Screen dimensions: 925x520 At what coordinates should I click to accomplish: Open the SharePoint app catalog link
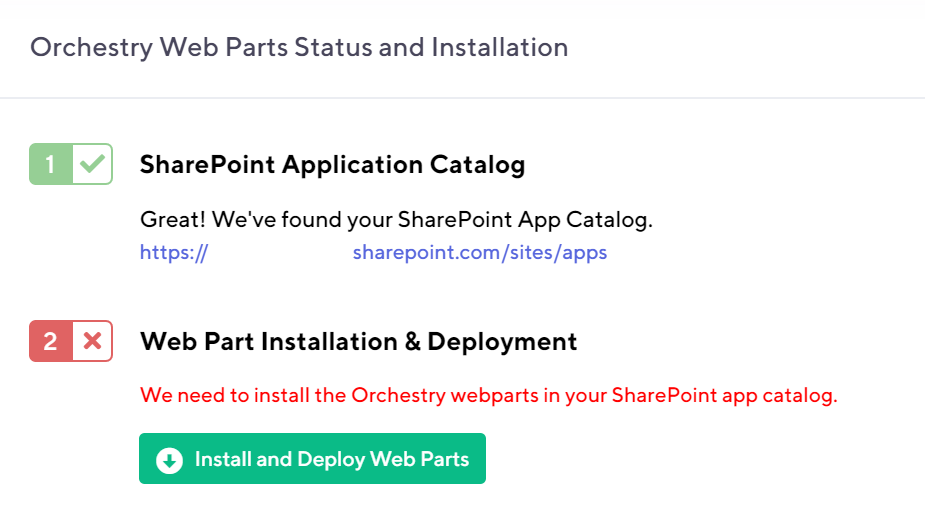(x=373, y=253)
